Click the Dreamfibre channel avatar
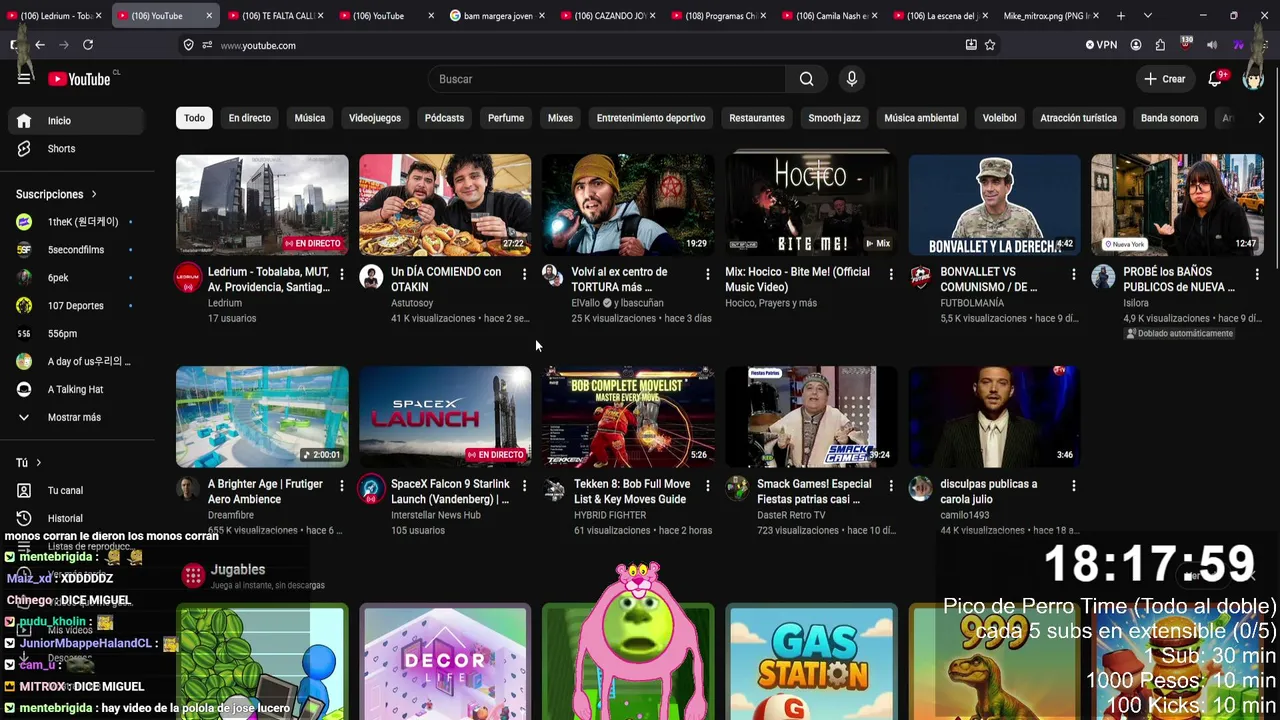Viewport: 1280px width, 720px height. pyautogui.click(x=188, y=489)
